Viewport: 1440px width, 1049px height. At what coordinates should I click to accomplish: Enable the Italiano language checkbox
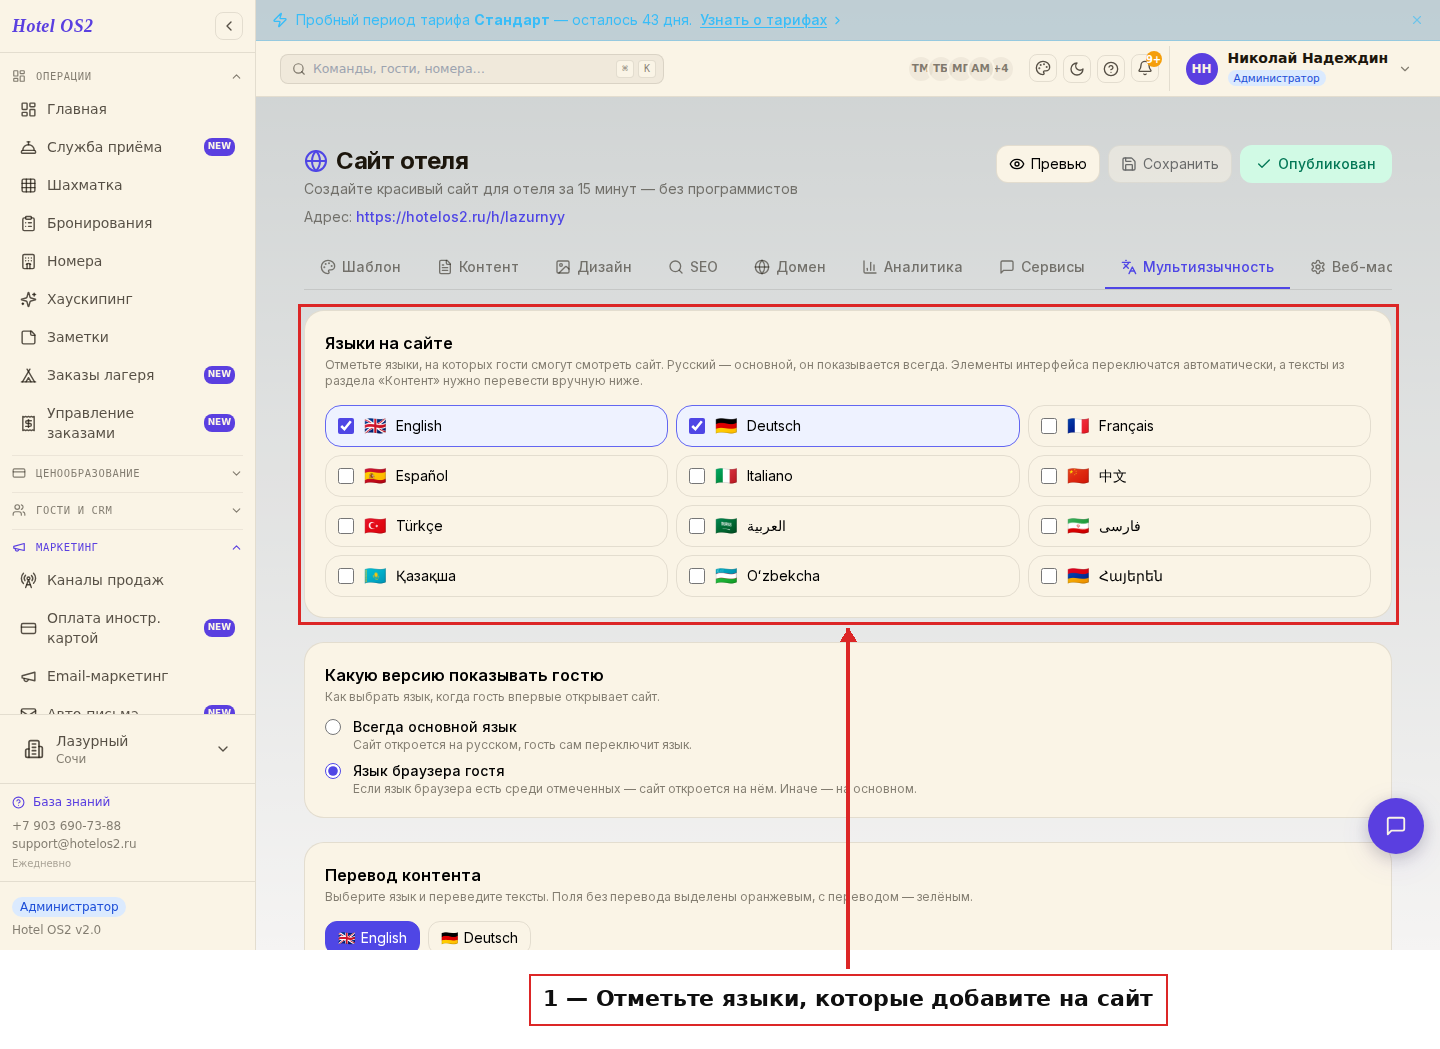697,476
